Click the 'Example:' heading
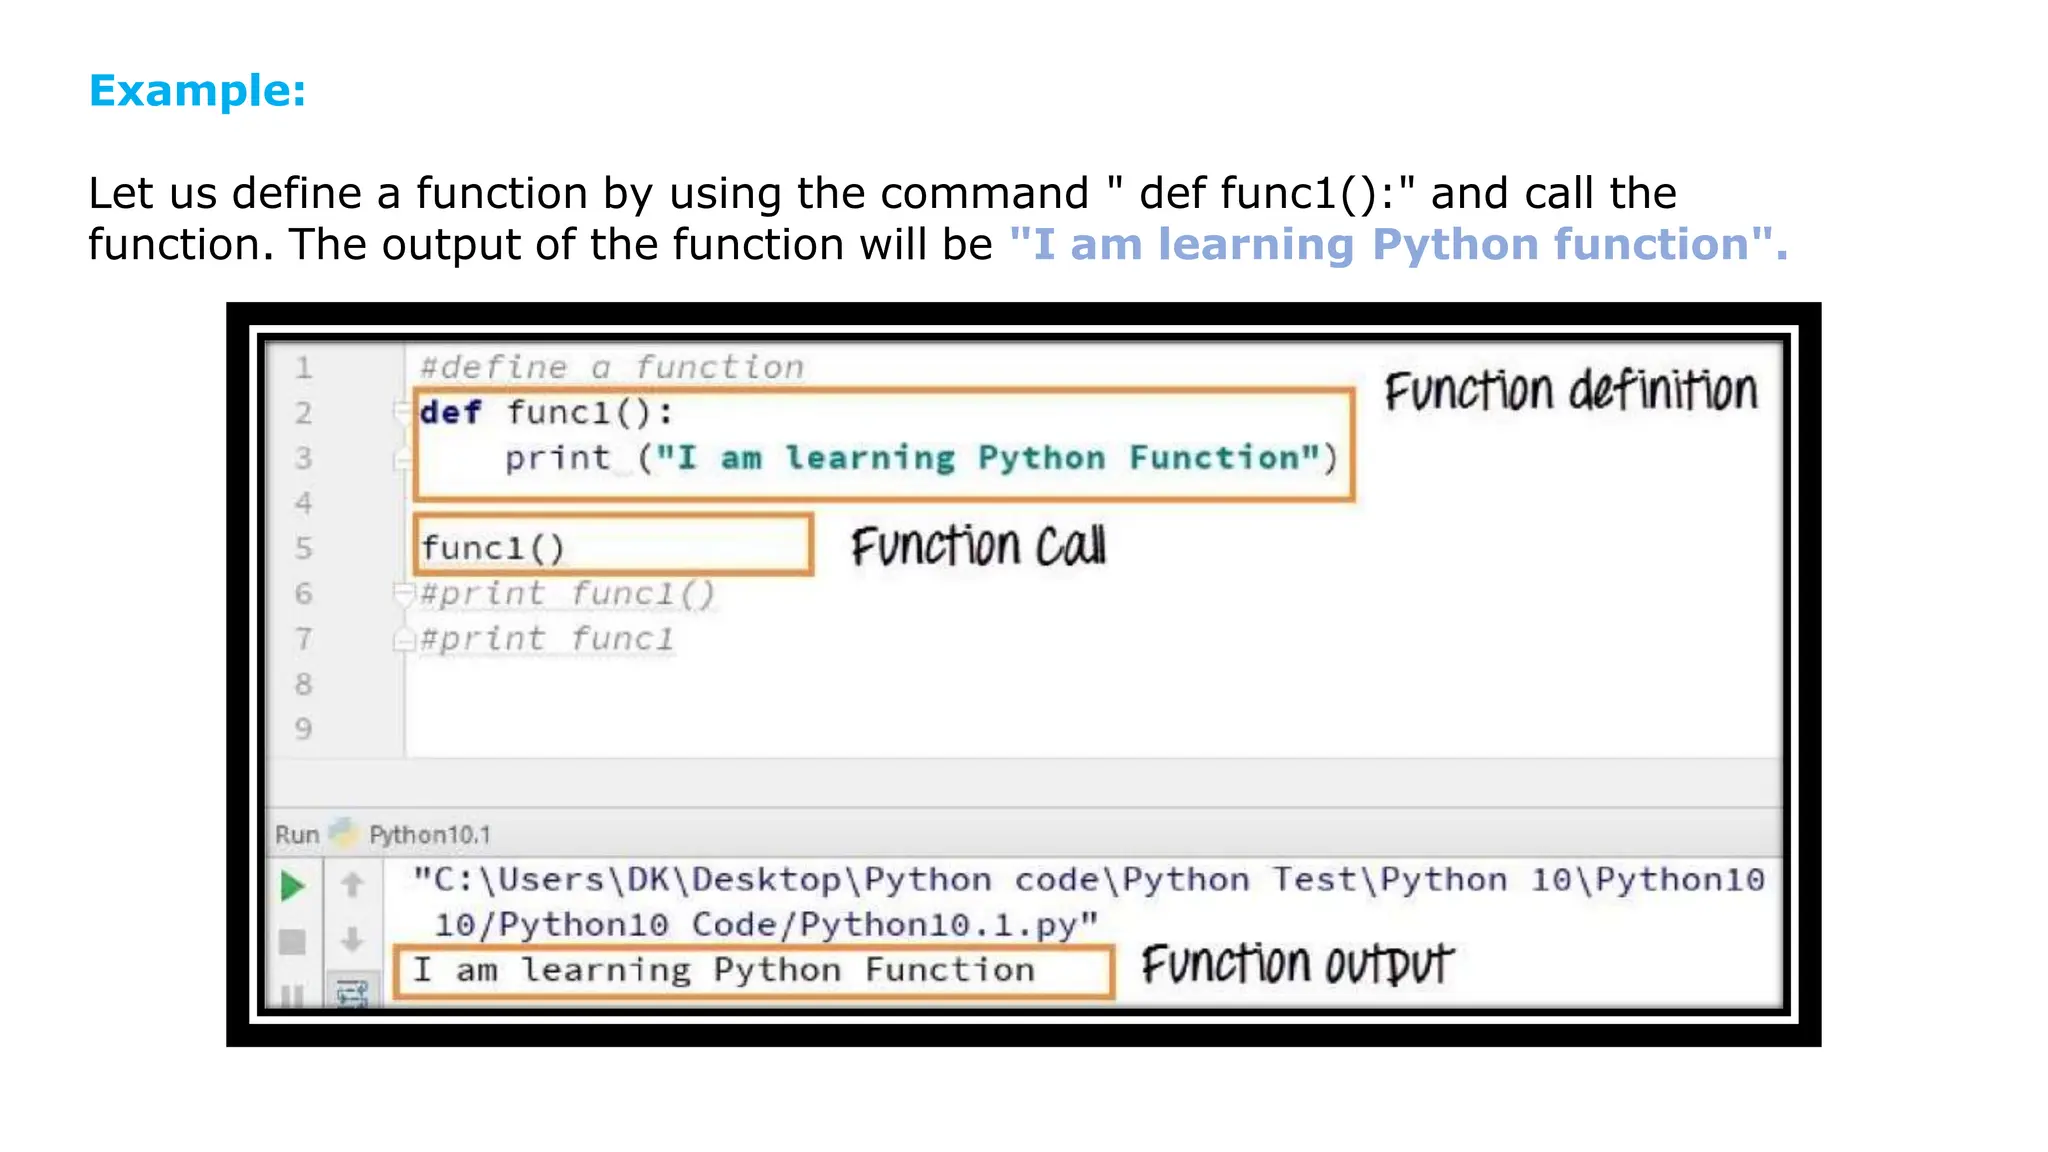Screen dimensions: 2048x1152 197,91
